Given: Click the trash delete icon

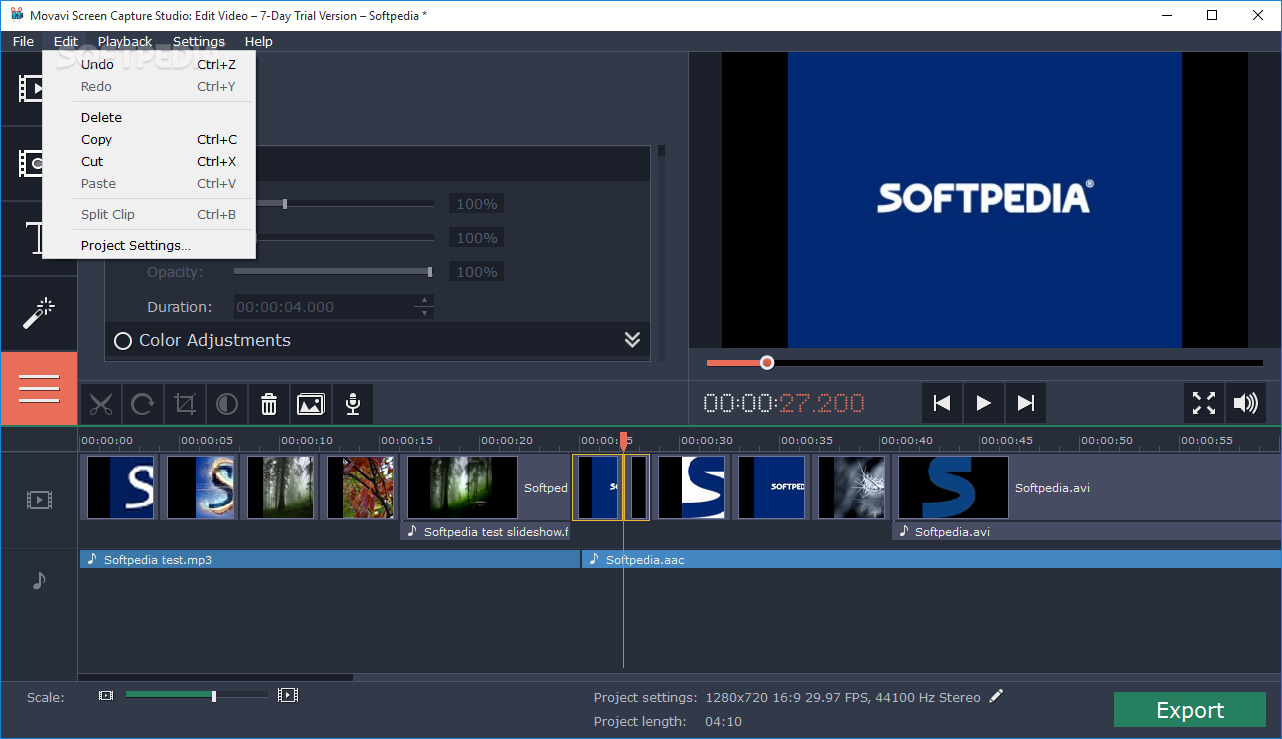Looking at the screenshot, I should (268, 404).
